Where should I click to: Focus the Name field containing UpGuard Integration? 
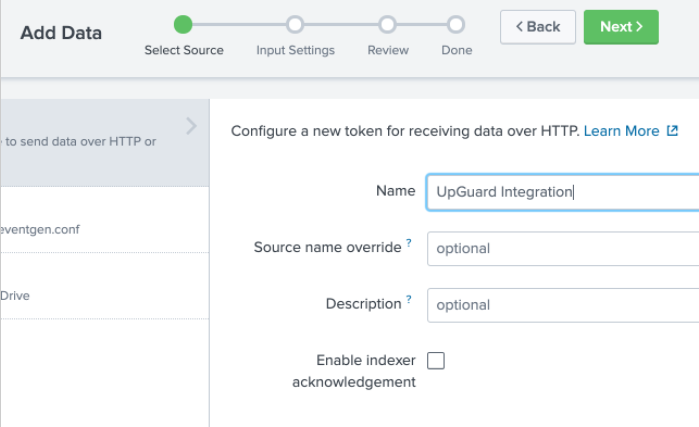[562, 192]
